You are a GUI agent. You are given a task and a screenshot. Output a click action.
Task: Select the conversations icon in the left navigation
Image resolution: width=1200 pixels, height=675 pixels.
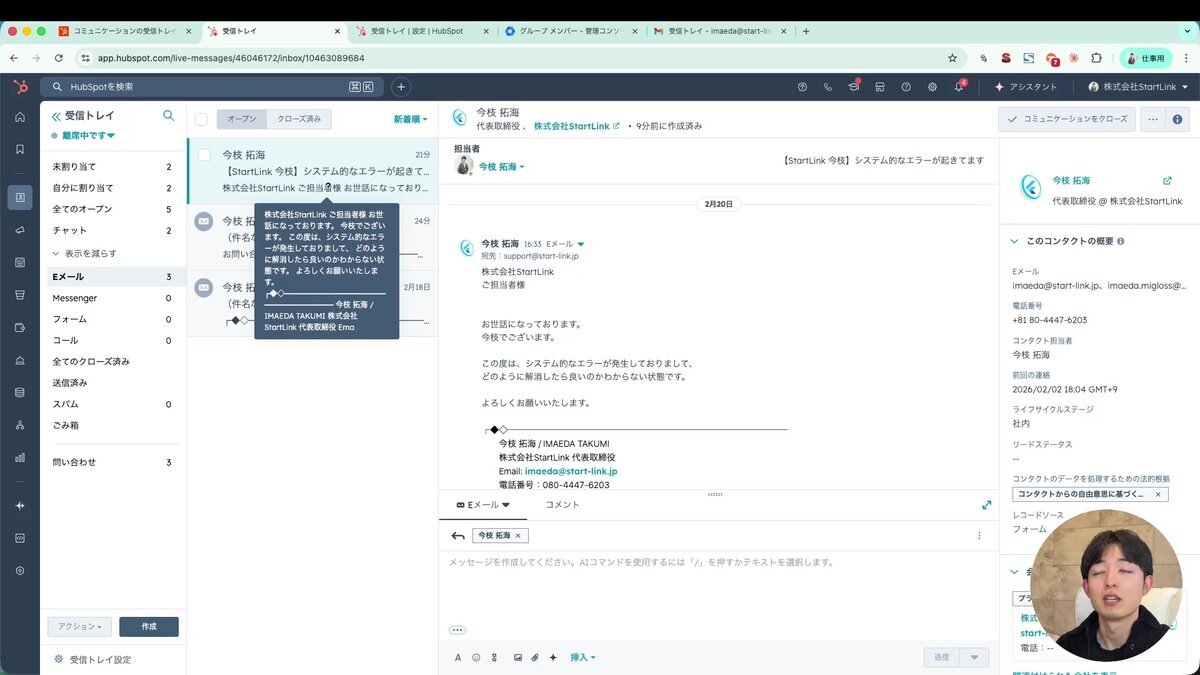19,197
